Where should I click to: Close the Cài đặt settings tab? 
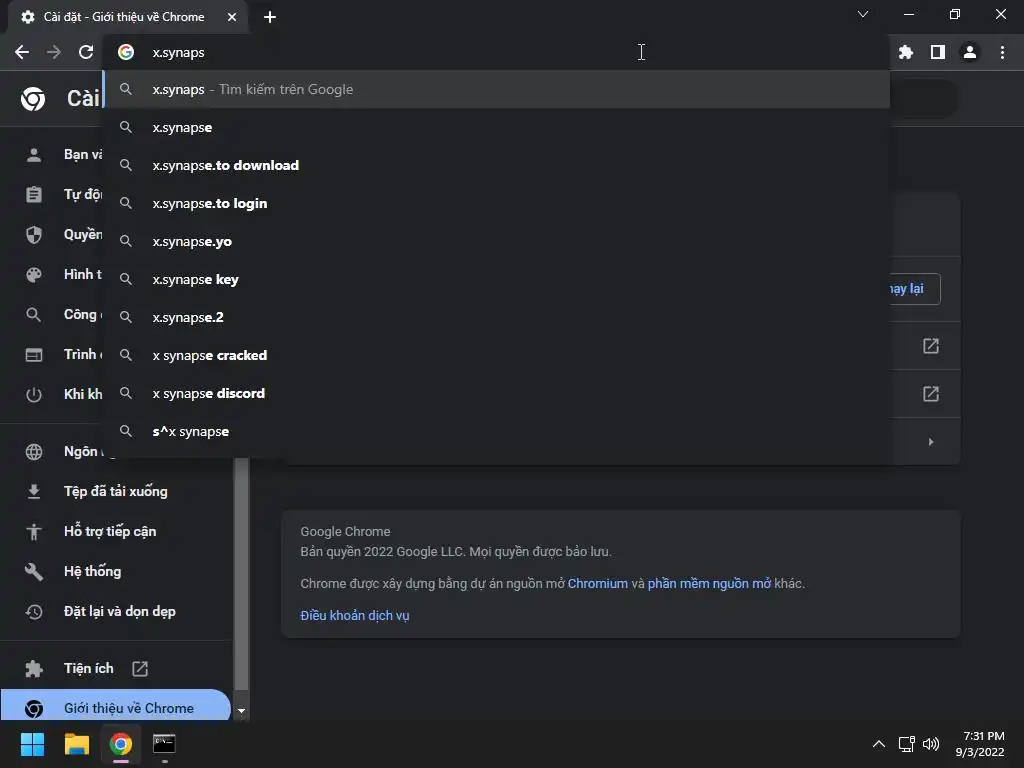[232, 17]
